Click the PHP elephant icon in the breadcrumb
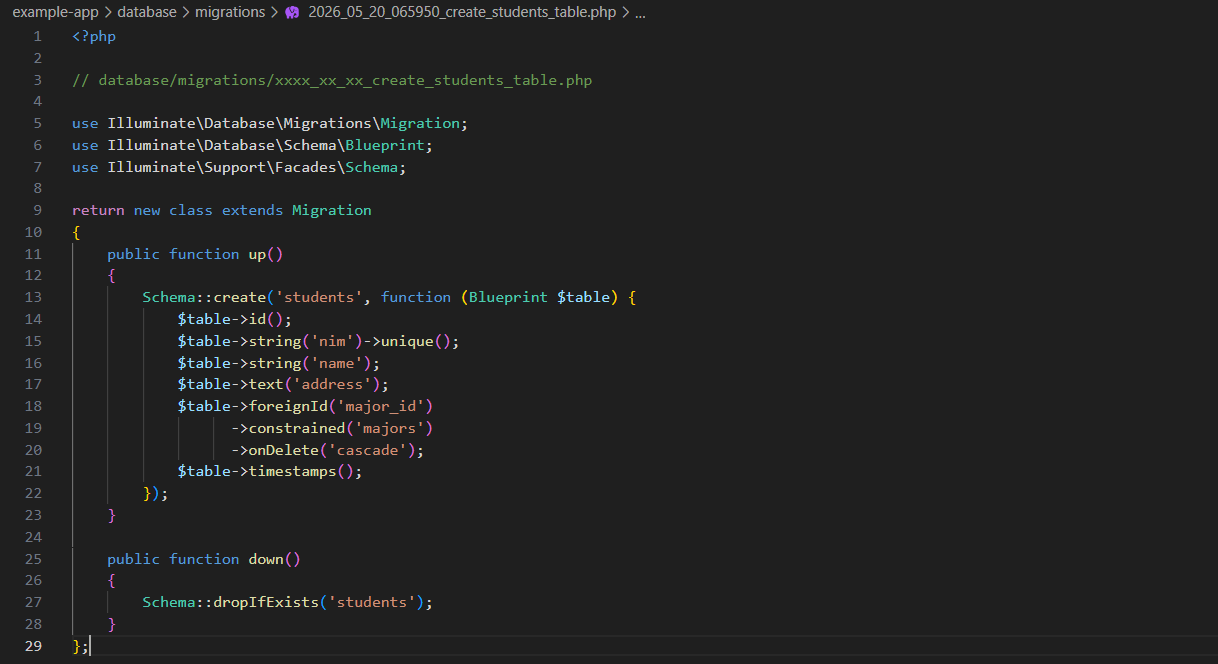 coord(292,13)
